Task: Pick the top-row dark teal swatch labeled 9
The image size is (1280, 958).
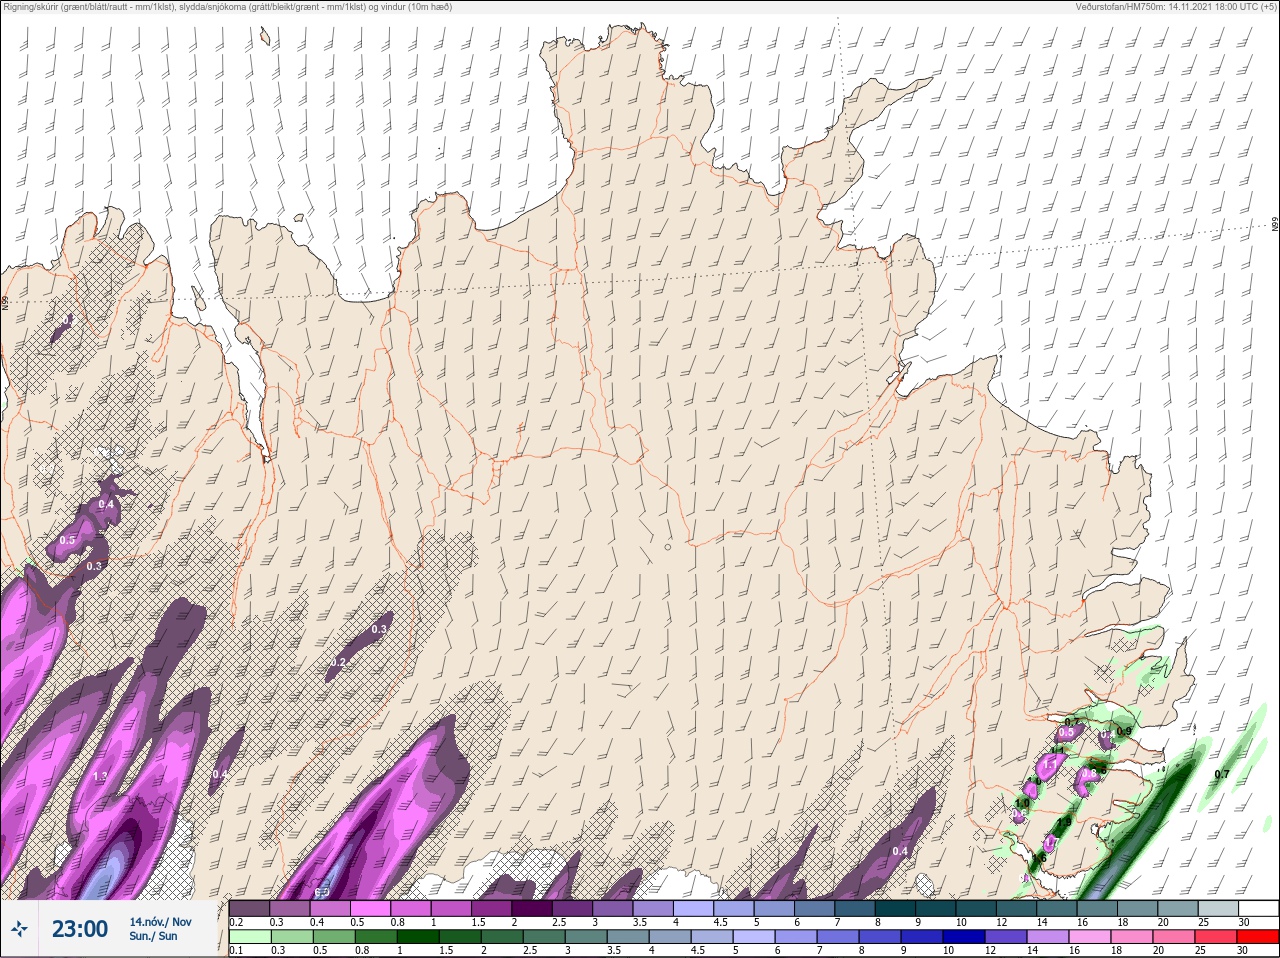Action: pyautogui.click(x=936, y=908)
